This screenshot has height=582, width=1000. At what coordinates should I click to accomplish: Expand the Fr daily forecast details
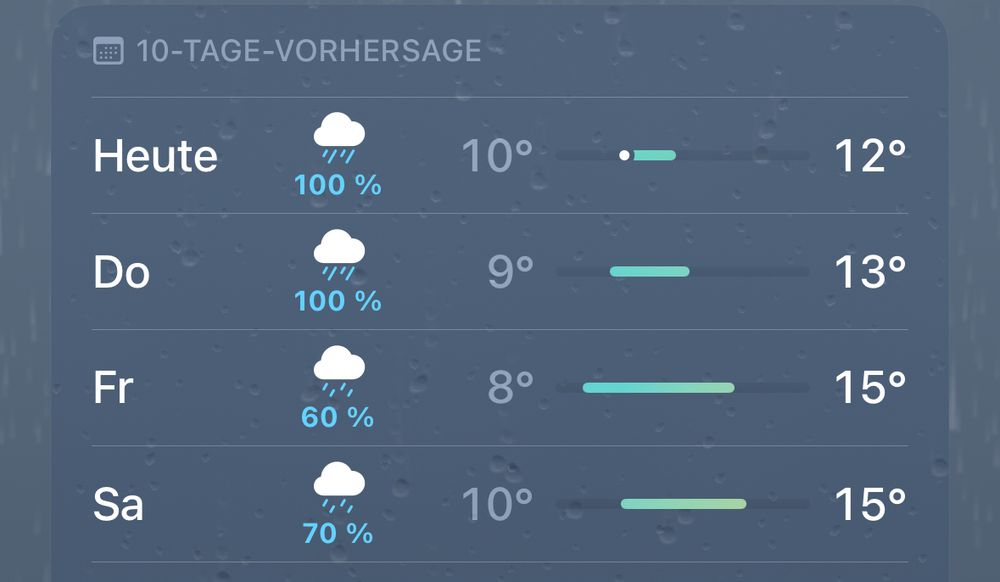pos(500,386)
